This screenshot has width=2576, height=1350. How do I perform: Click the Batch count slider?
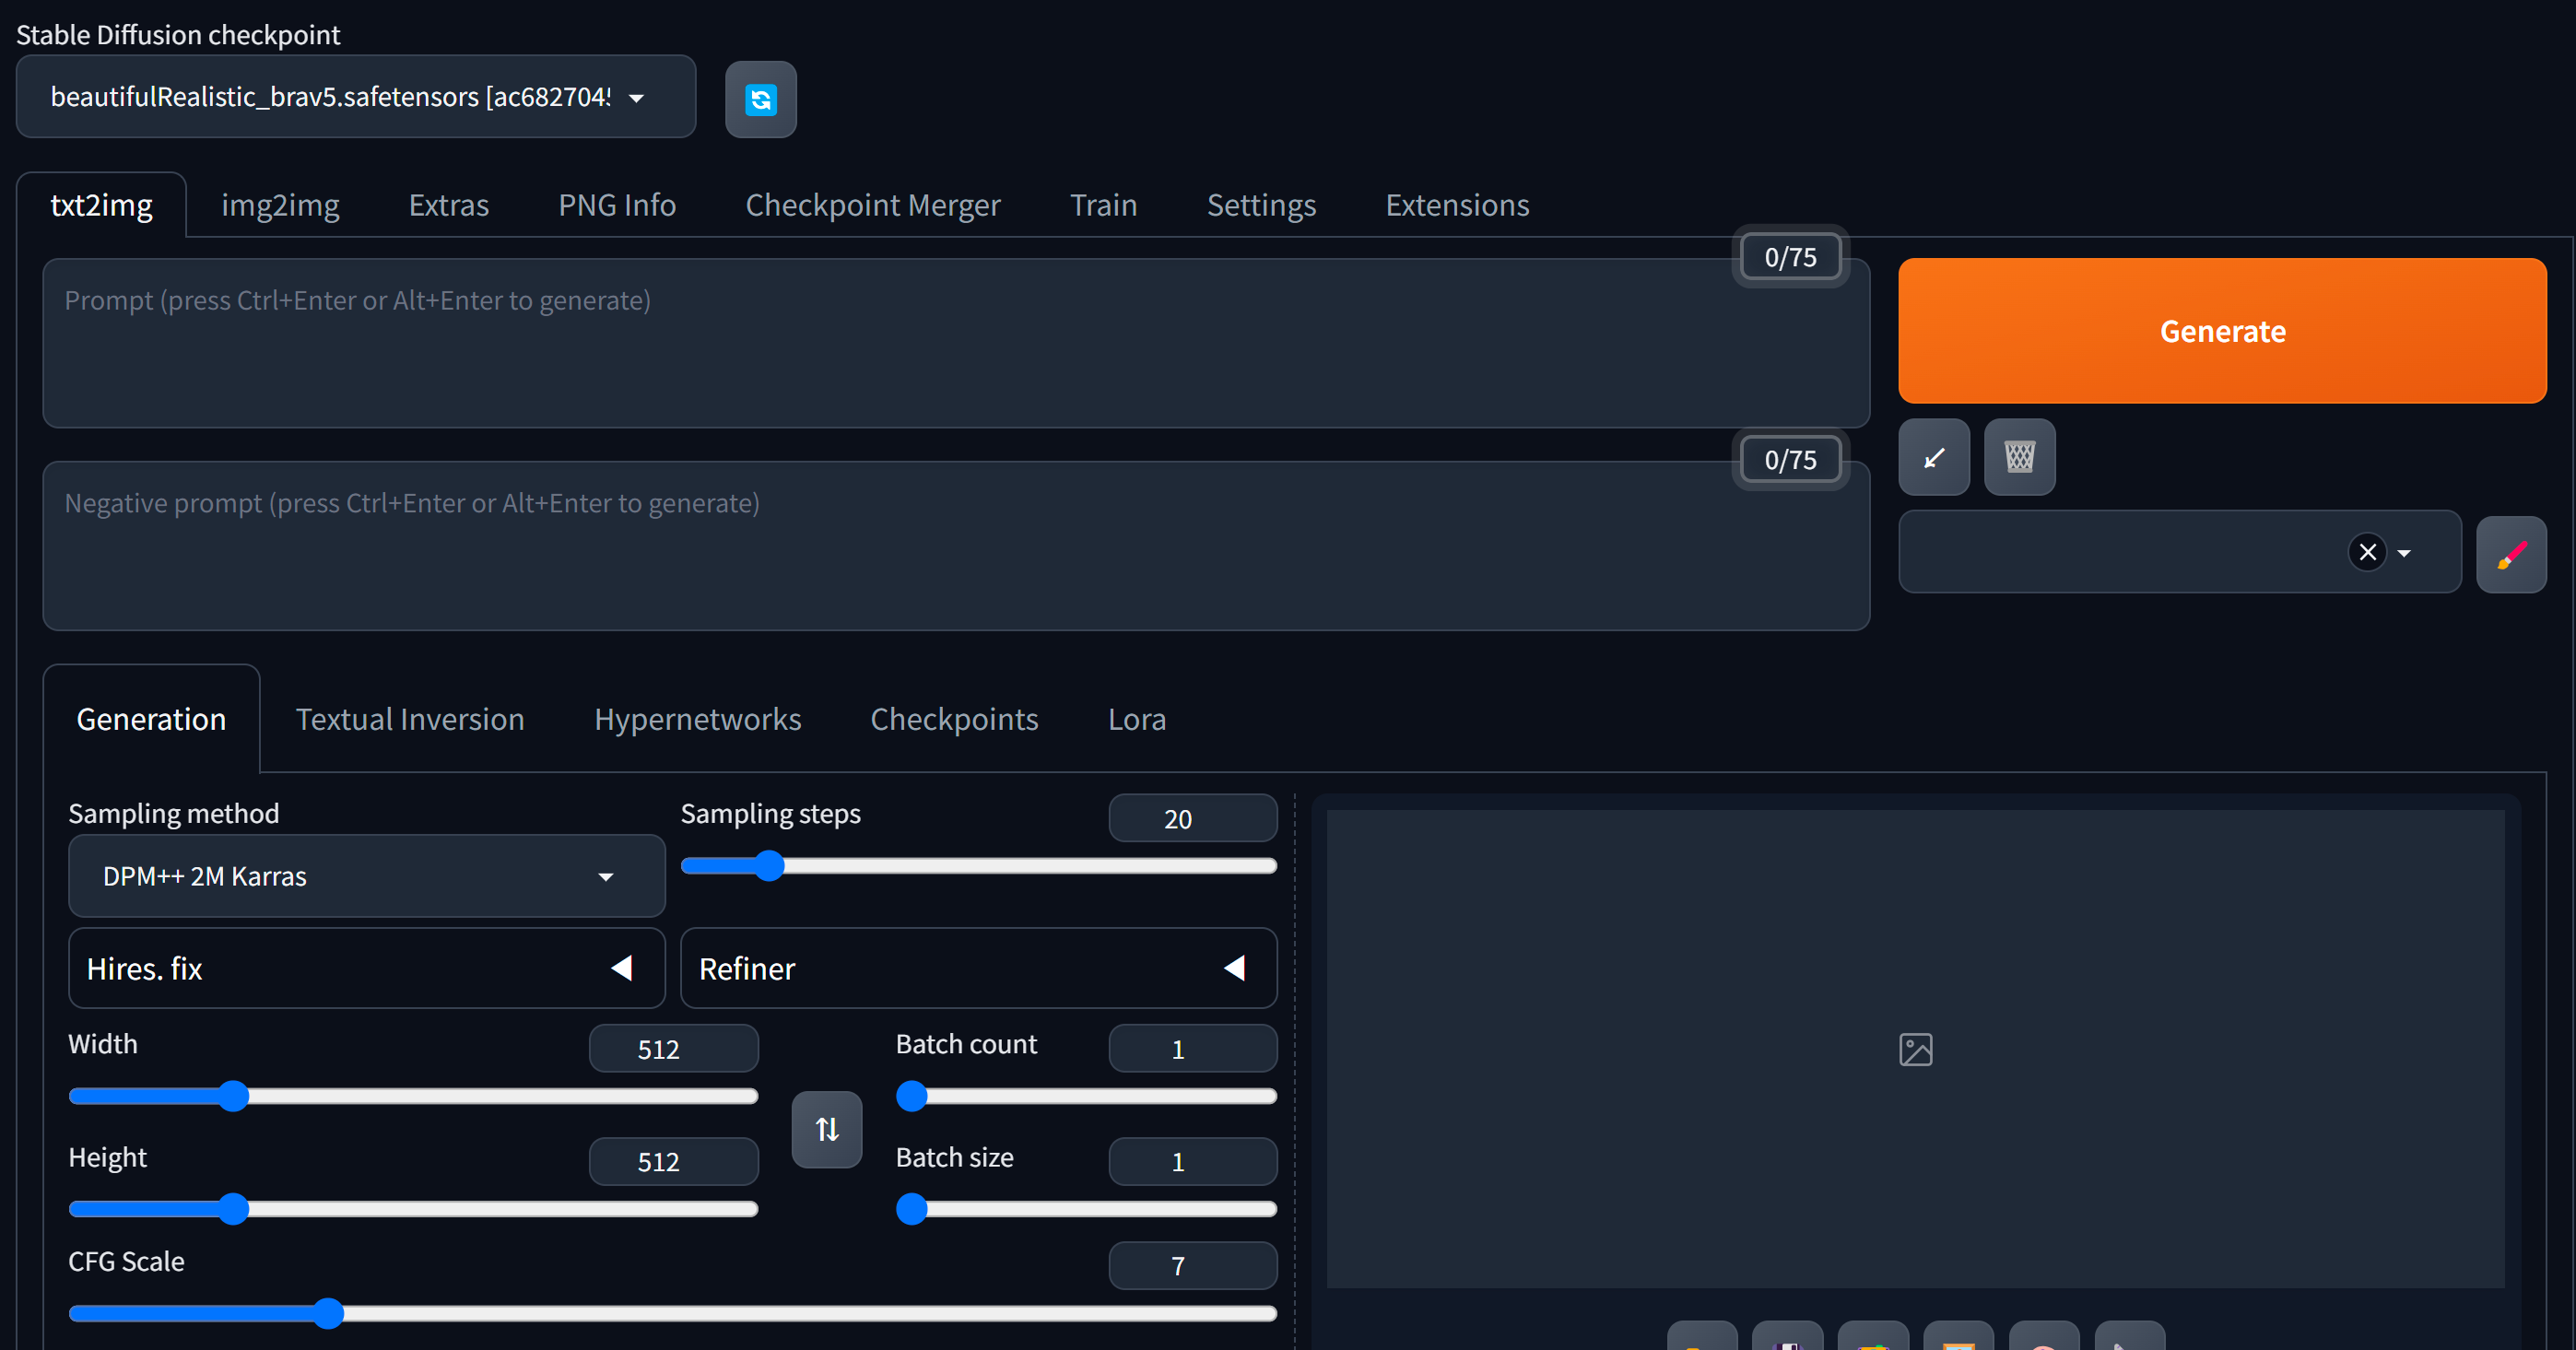[x=1086, y=1096]
